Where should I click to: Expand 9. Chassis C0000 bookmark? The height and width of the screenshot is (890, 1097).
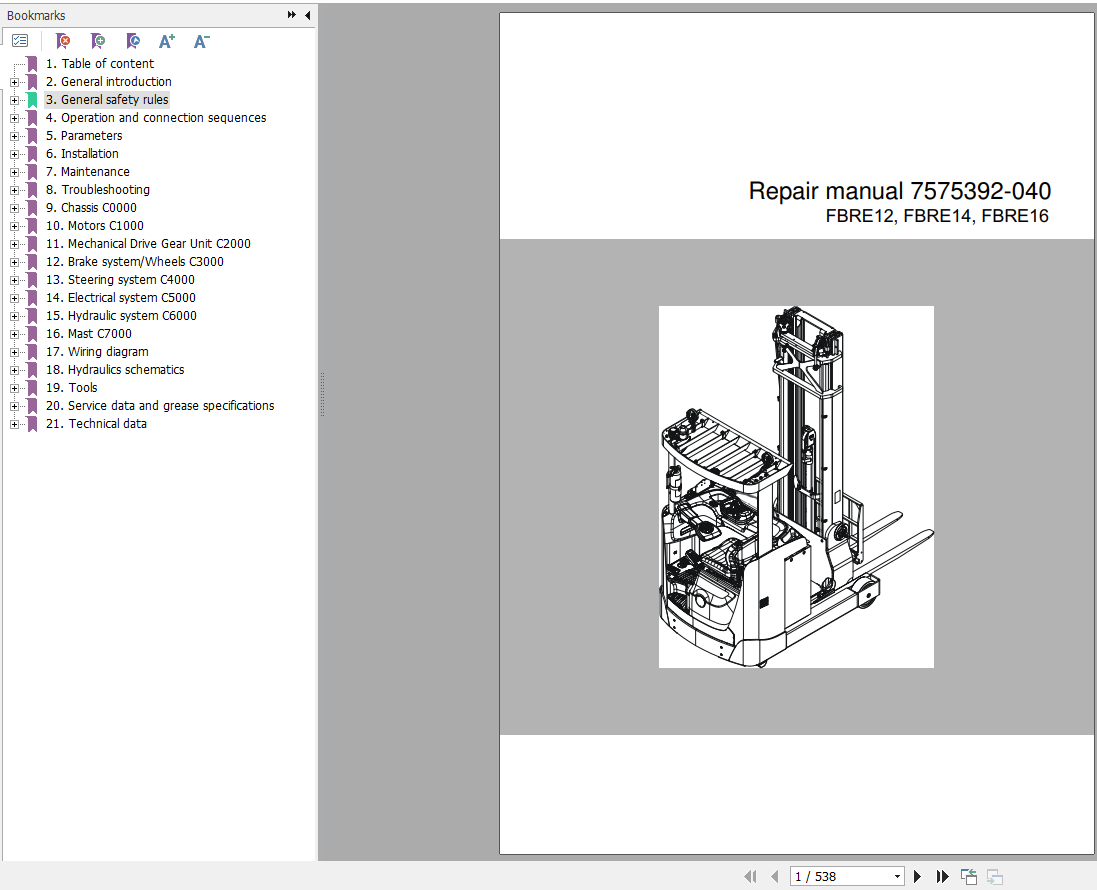[14, 209]
